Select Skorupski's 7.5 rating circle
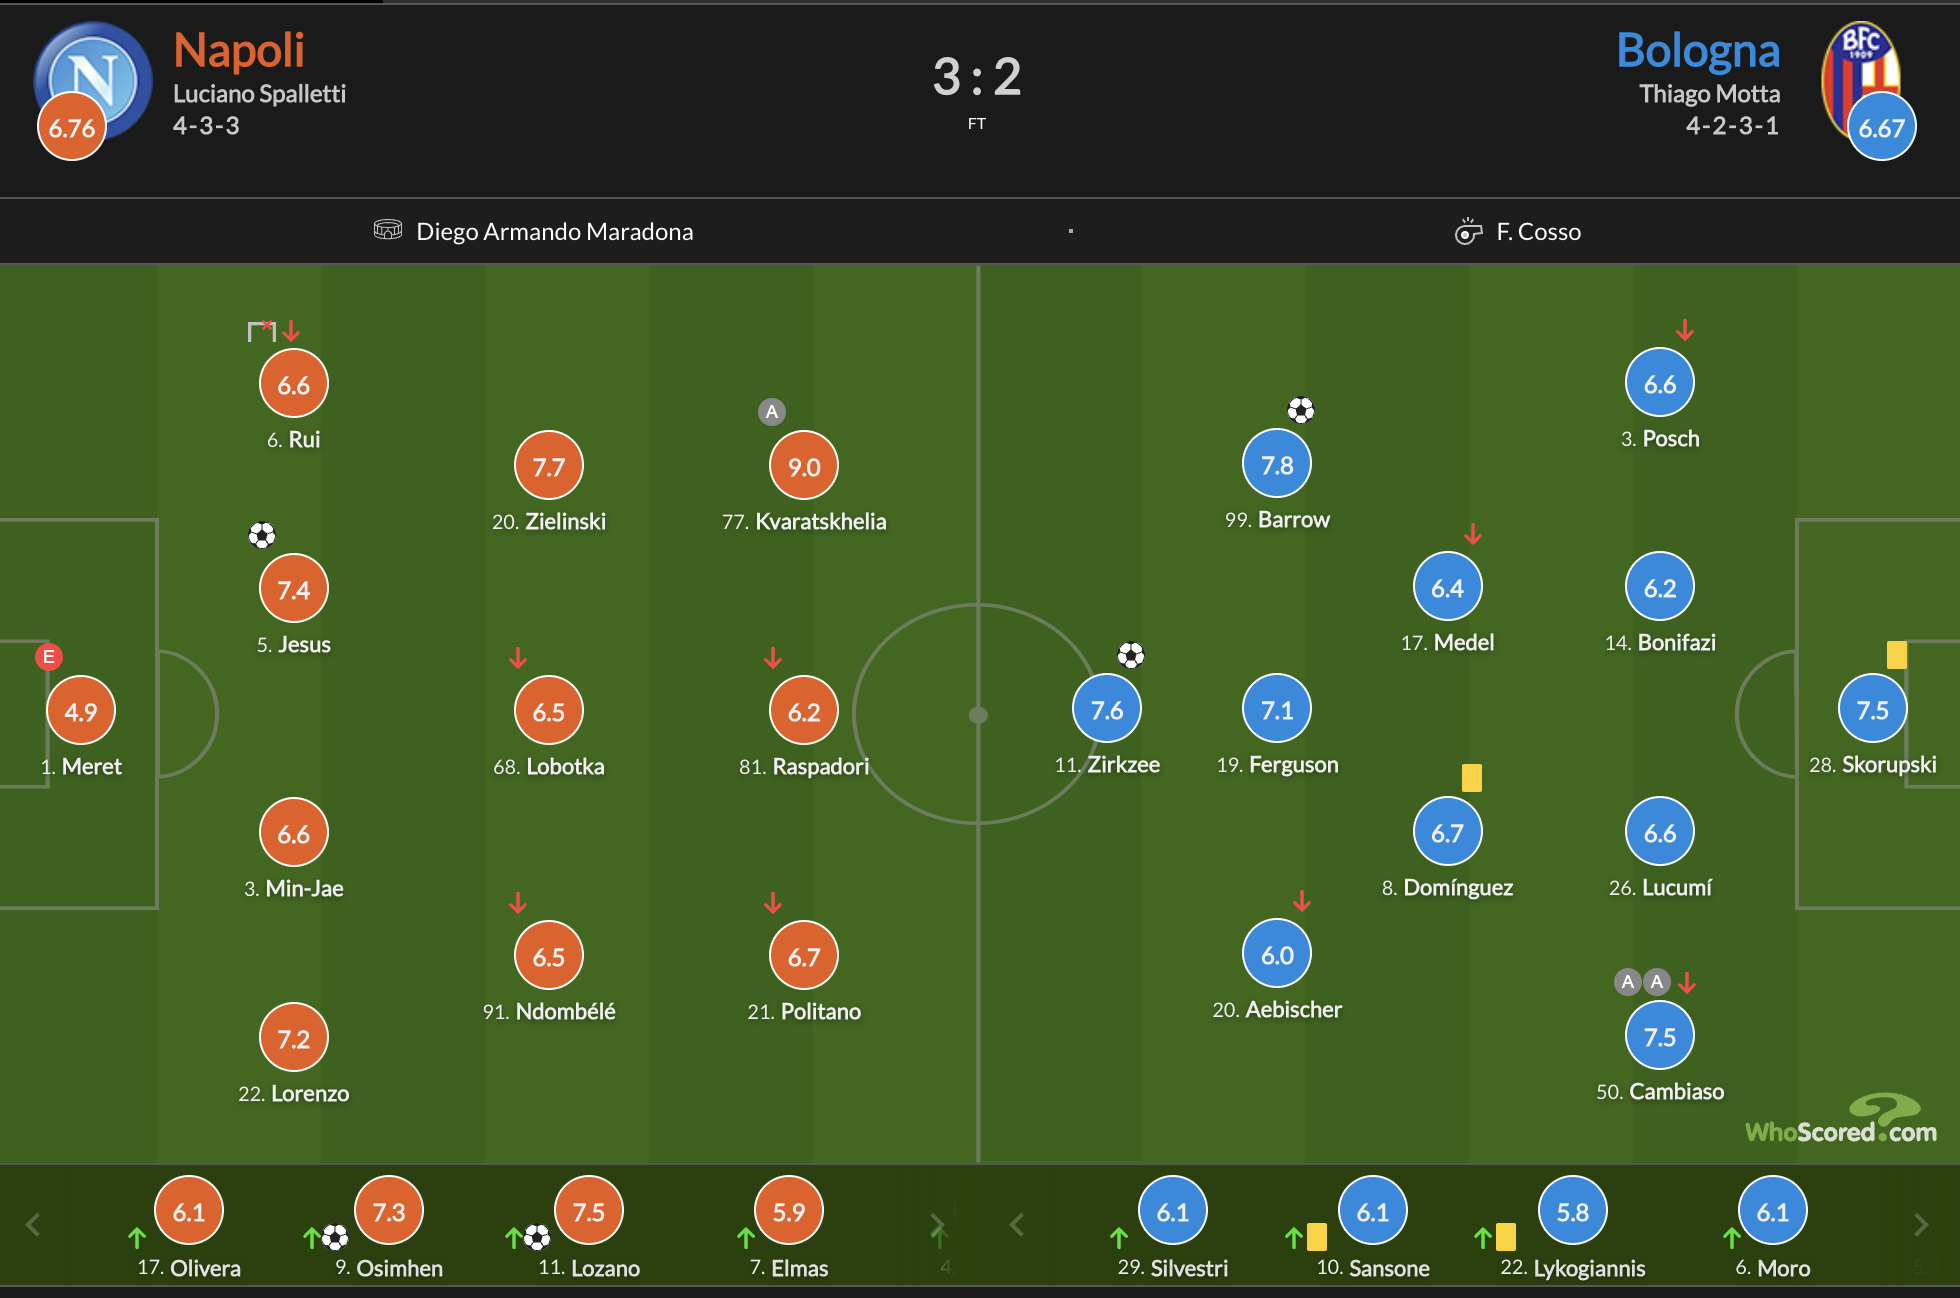The height and width of the screenshot is (1298, 1960). coord(1872,710)
